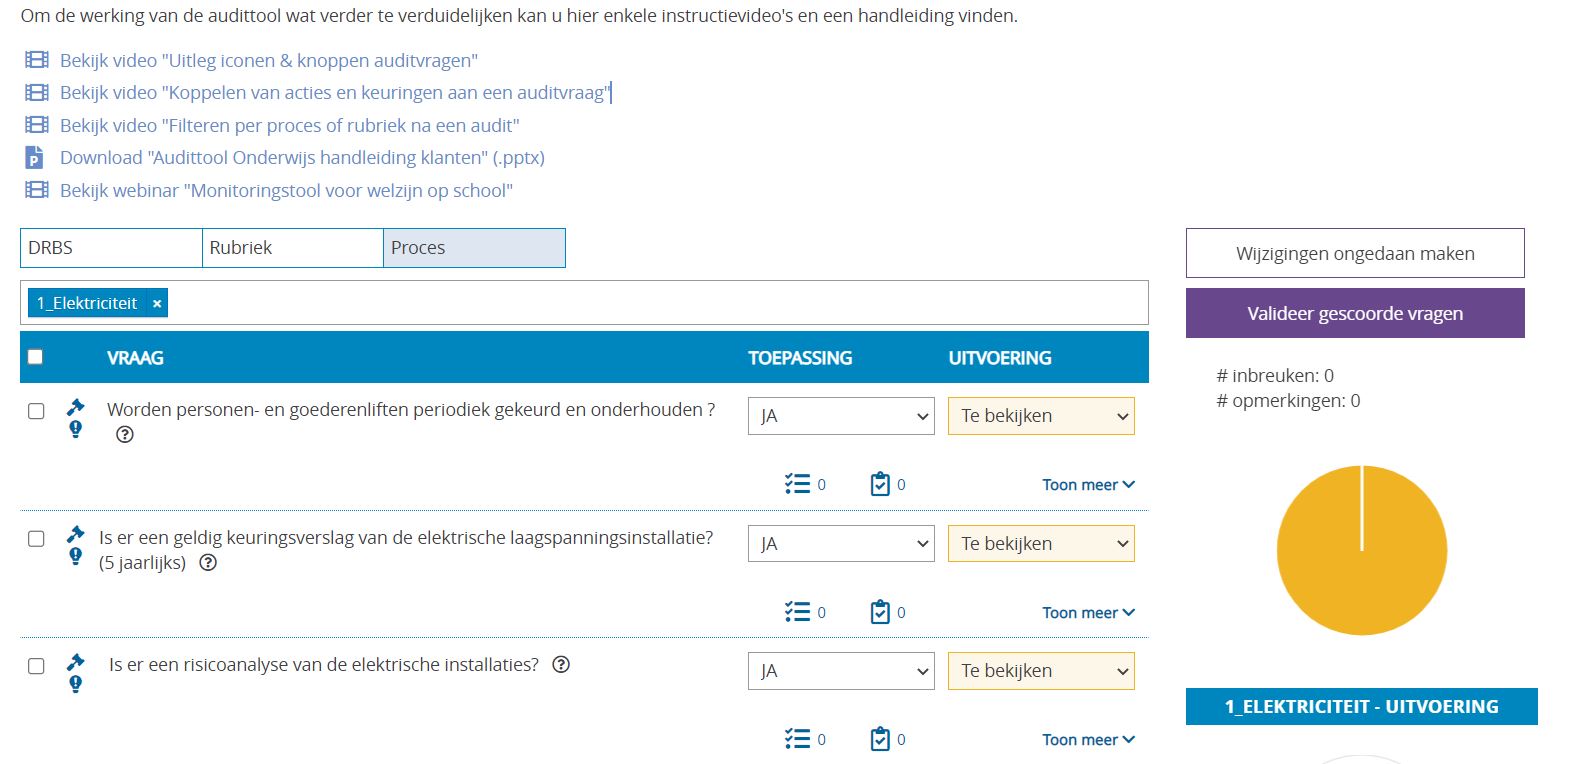The height and width of the screenshot is (764, 1581).
Task: Remove the 1_Elektriciteit filter tag
Action: click(x=157, y=303)
